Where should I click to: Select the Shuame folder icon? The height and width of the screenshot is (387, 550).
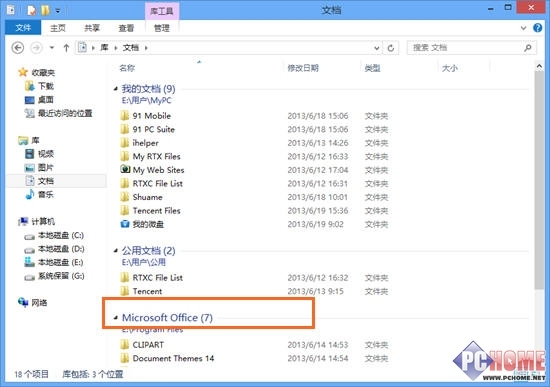point(125,197)
